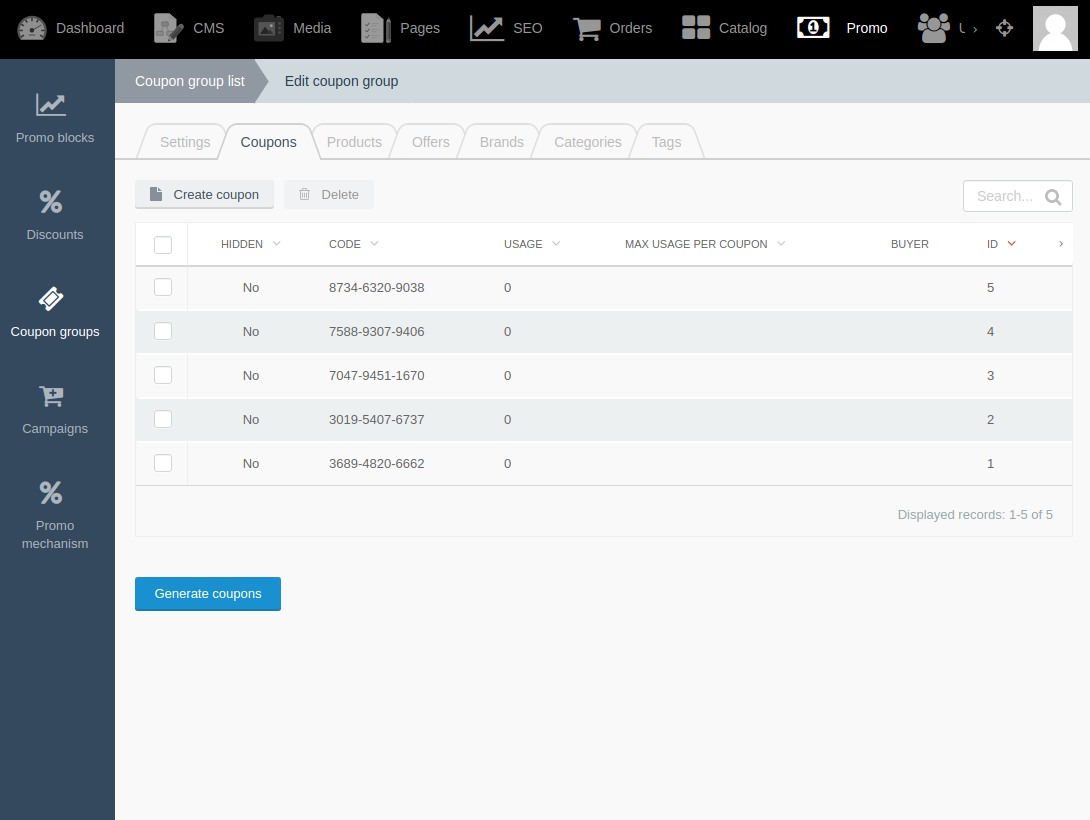The height and width of the screenshot is (820, 1090).
Task: Open the Catalog grid icon
Action: coord(696,28)
